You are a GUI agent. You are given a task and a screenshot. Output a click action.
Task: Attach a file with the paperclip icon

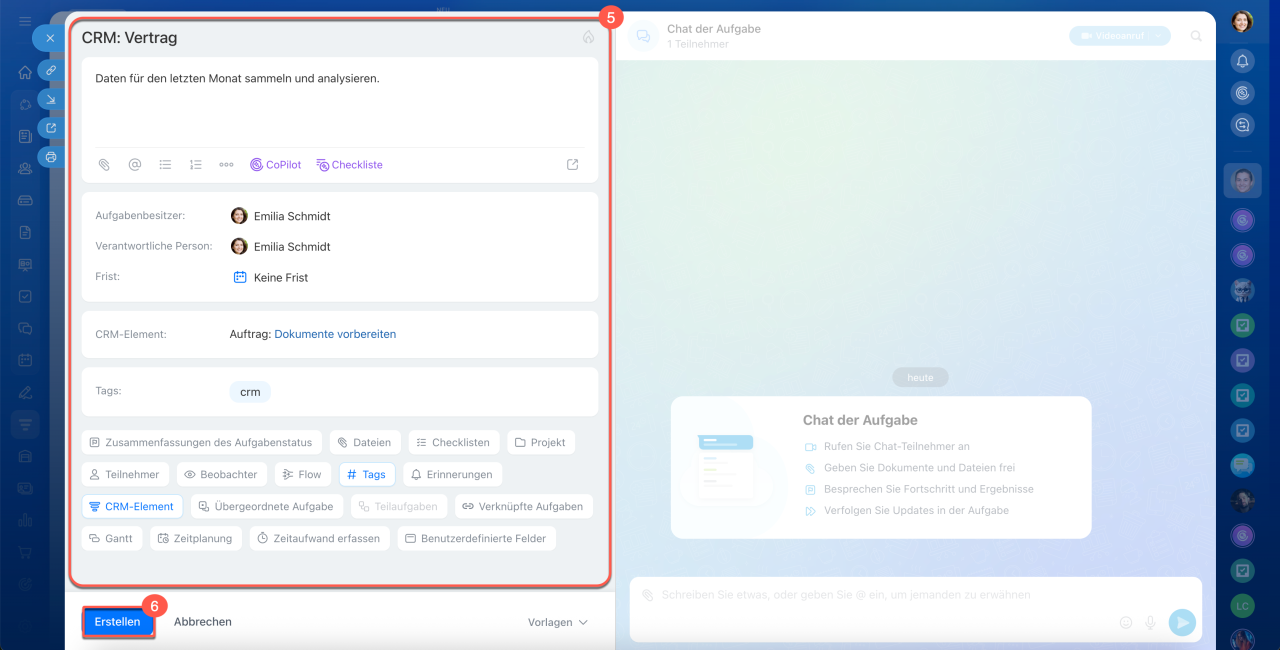(x=103, y=165)
